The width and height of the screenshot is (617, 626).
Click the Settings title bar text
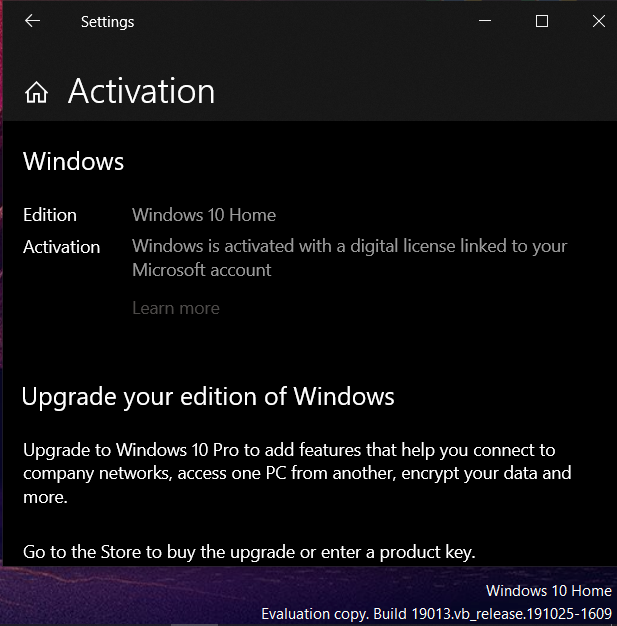pyautogui.click(x=107, y=22)
